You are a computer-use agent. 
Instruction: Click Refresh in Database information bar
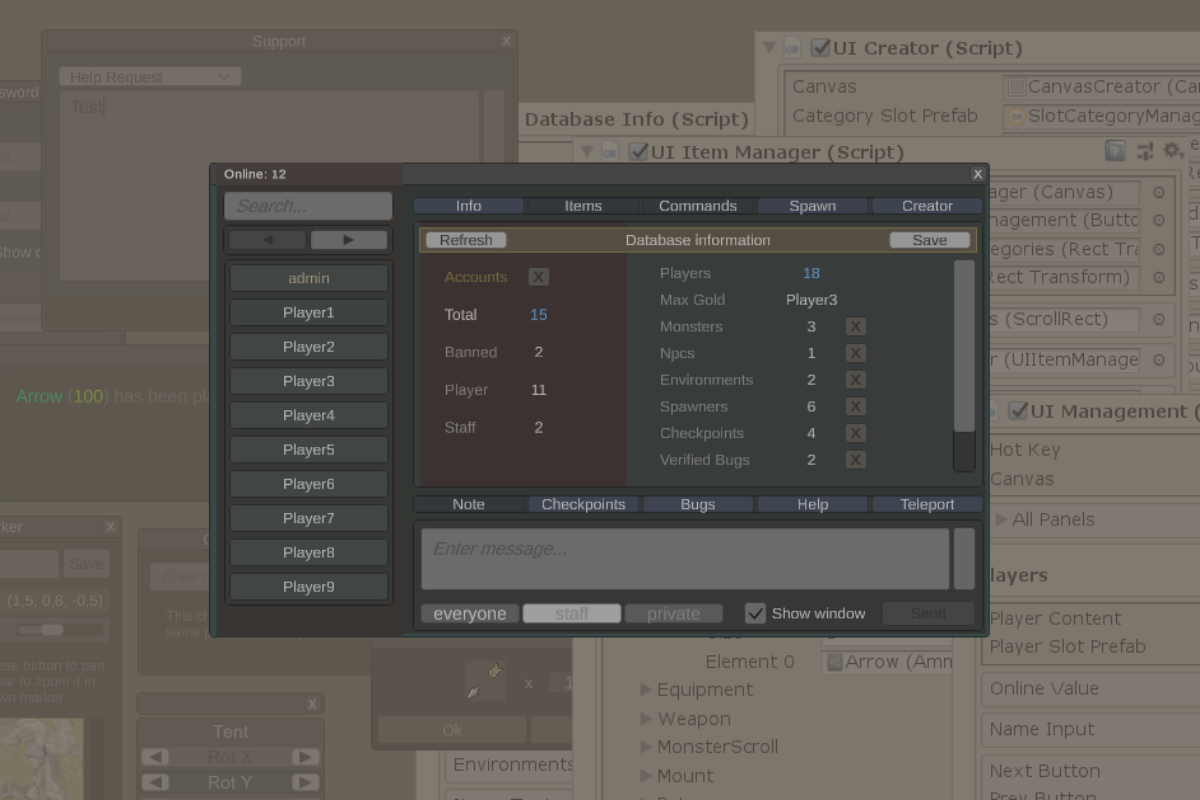[x=466, y=240]
